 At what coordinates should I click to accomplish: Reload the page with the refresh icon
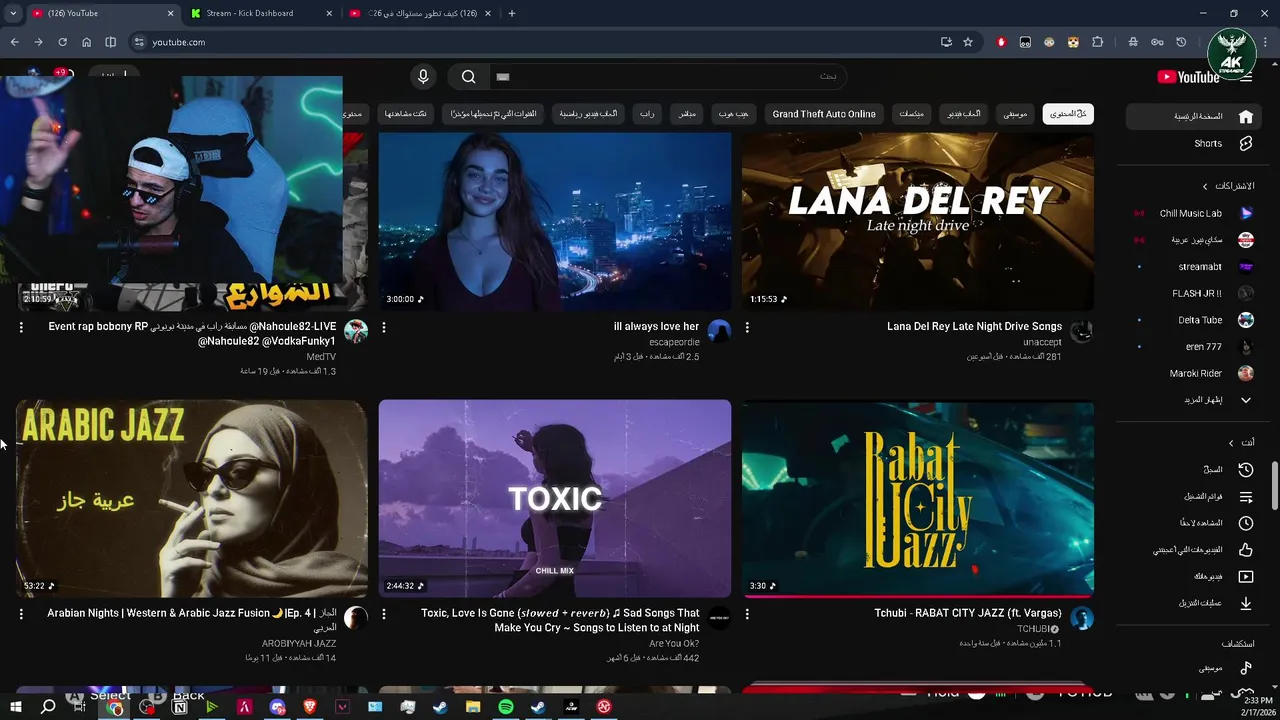62,42
